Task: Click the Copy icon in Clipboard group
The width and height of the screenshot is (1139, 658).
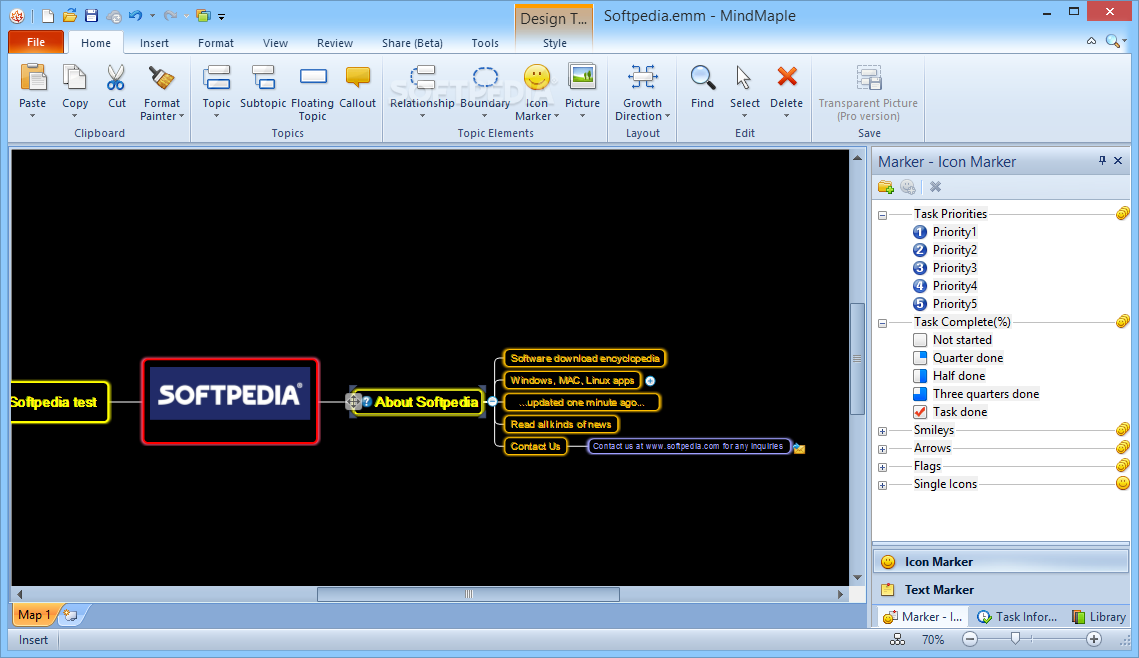Action: click(x=75, y=78)
